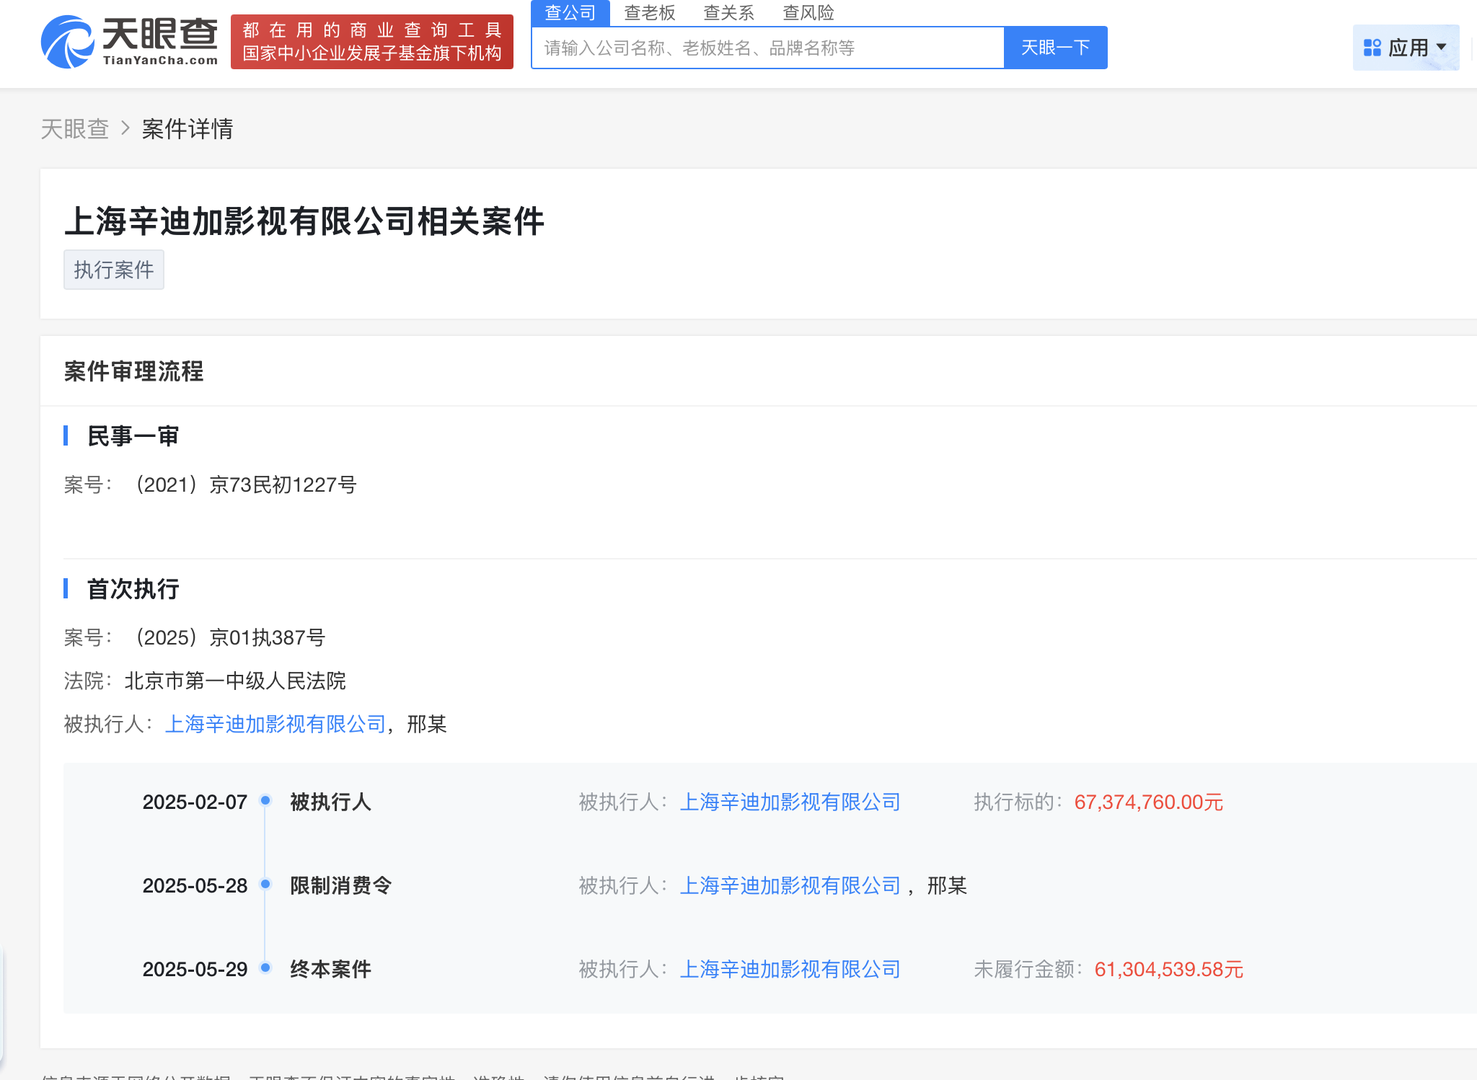
Task: Click the 2025-05-28 timeline dot
Action: [x=265, y=884]
